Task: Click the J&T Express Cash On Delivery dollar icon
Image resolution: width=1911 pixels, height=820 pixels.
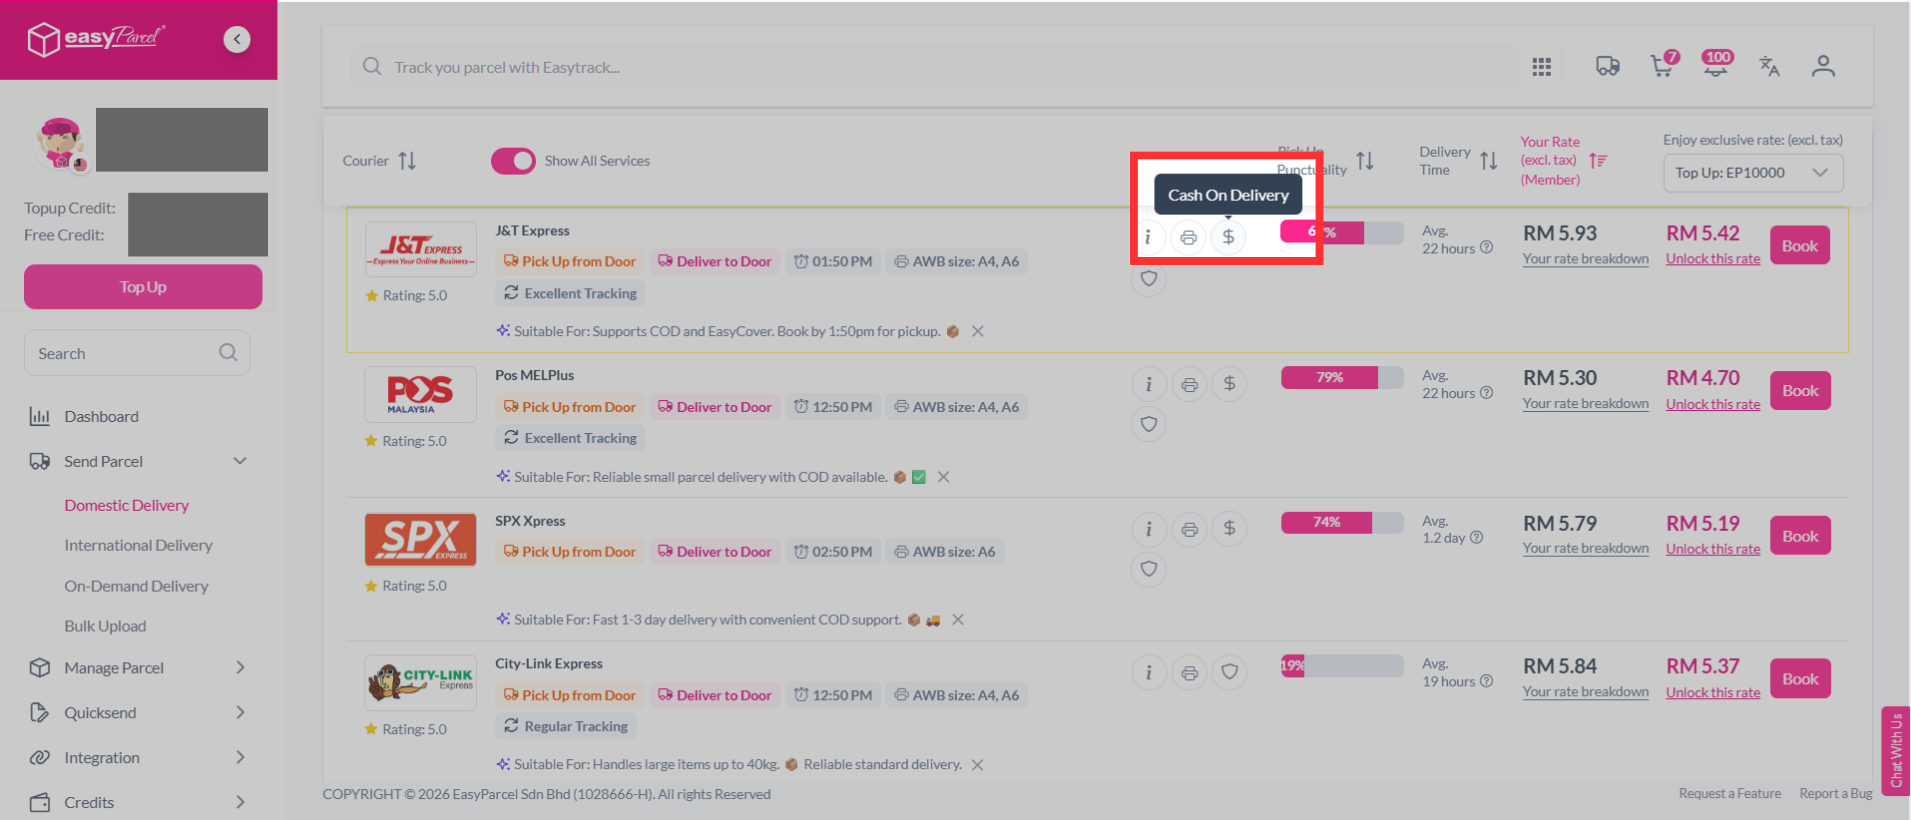Action: 1228,237
